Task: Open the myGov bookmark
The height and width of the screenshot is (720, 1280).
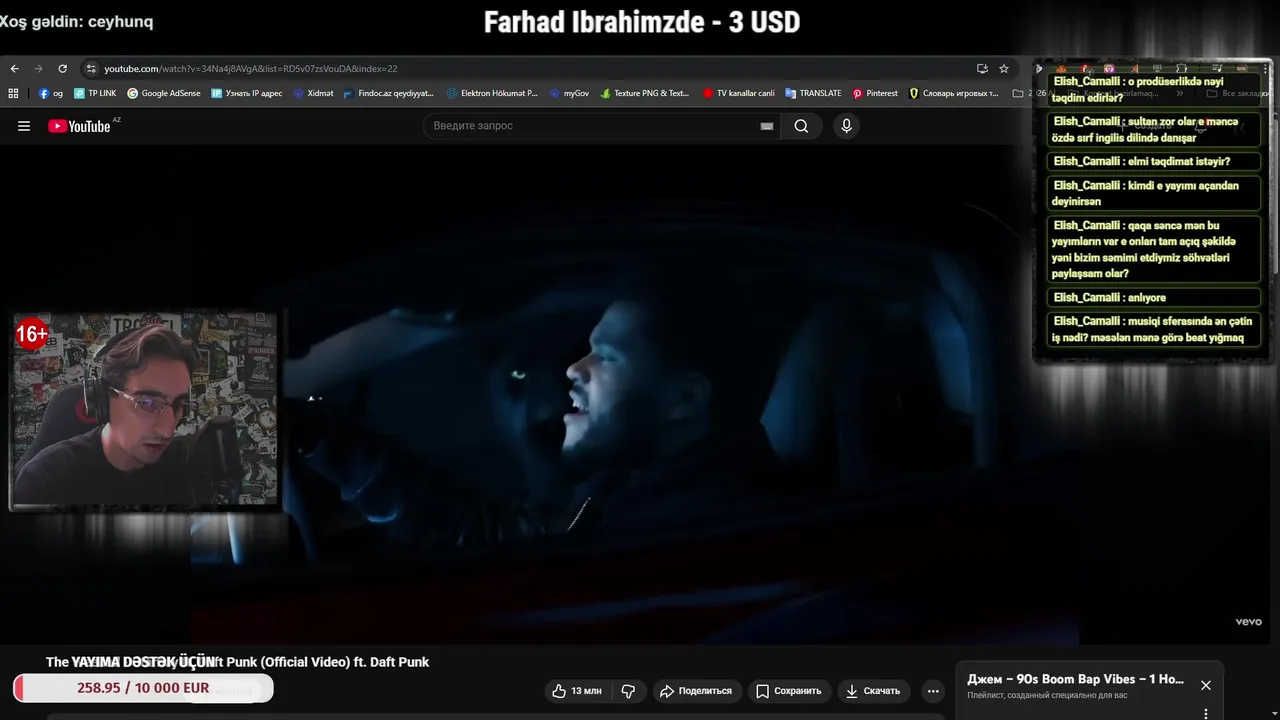Action: tap(570, 93)
